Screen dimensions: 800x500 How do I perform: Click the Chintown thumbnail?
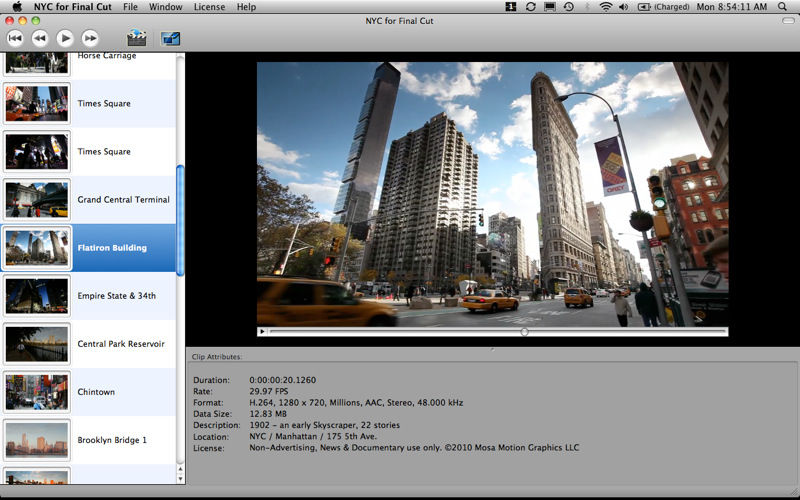pos(36,392)
